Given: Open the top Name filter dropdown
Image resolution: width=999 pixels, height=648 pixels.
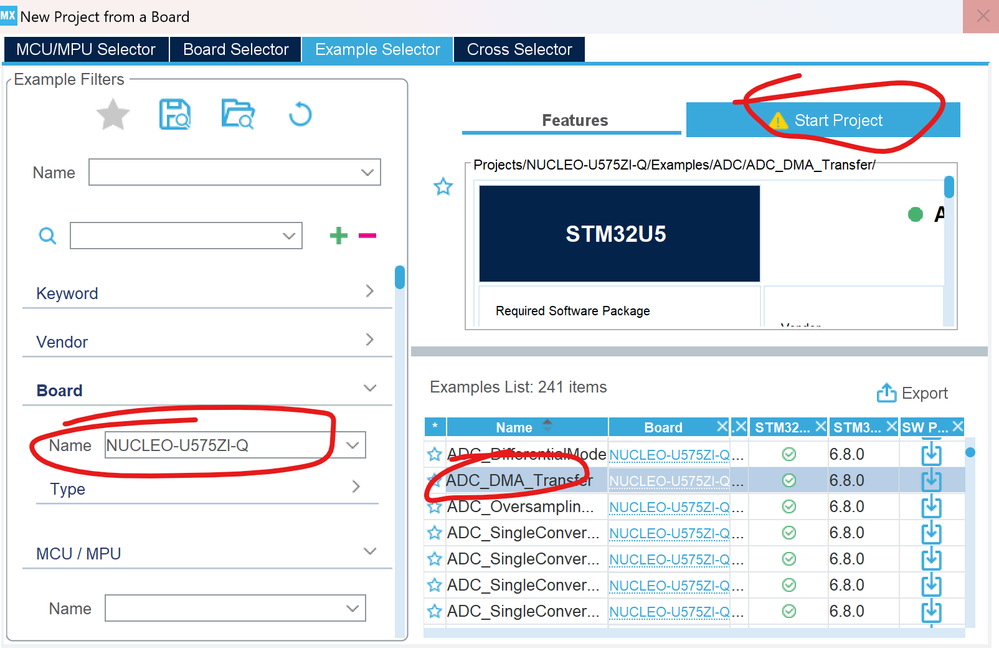Looking at the screenshot, I should [367, 172].
